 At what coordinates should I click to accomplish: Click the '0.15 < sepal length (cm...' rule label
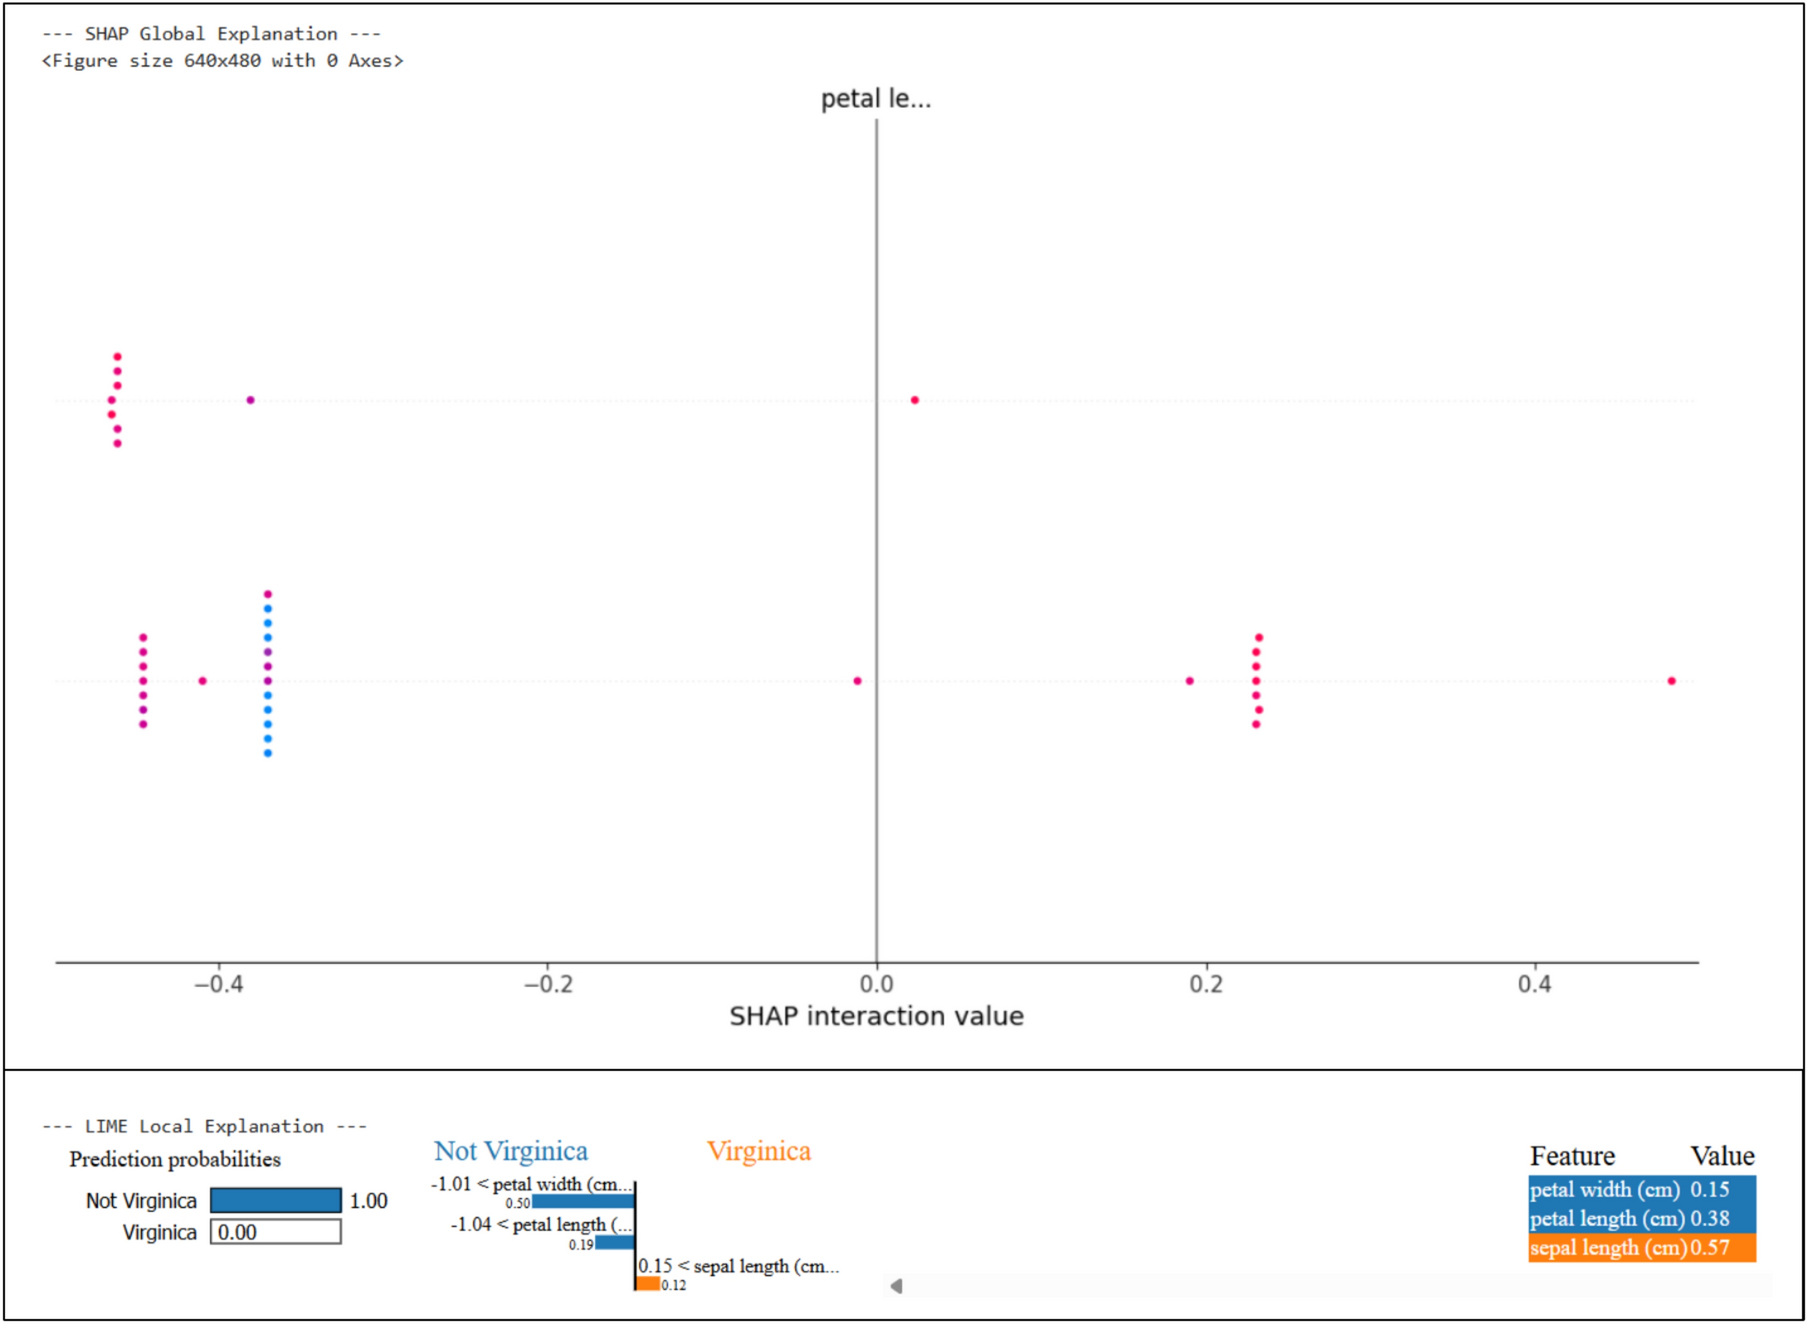coord(739,1266)
